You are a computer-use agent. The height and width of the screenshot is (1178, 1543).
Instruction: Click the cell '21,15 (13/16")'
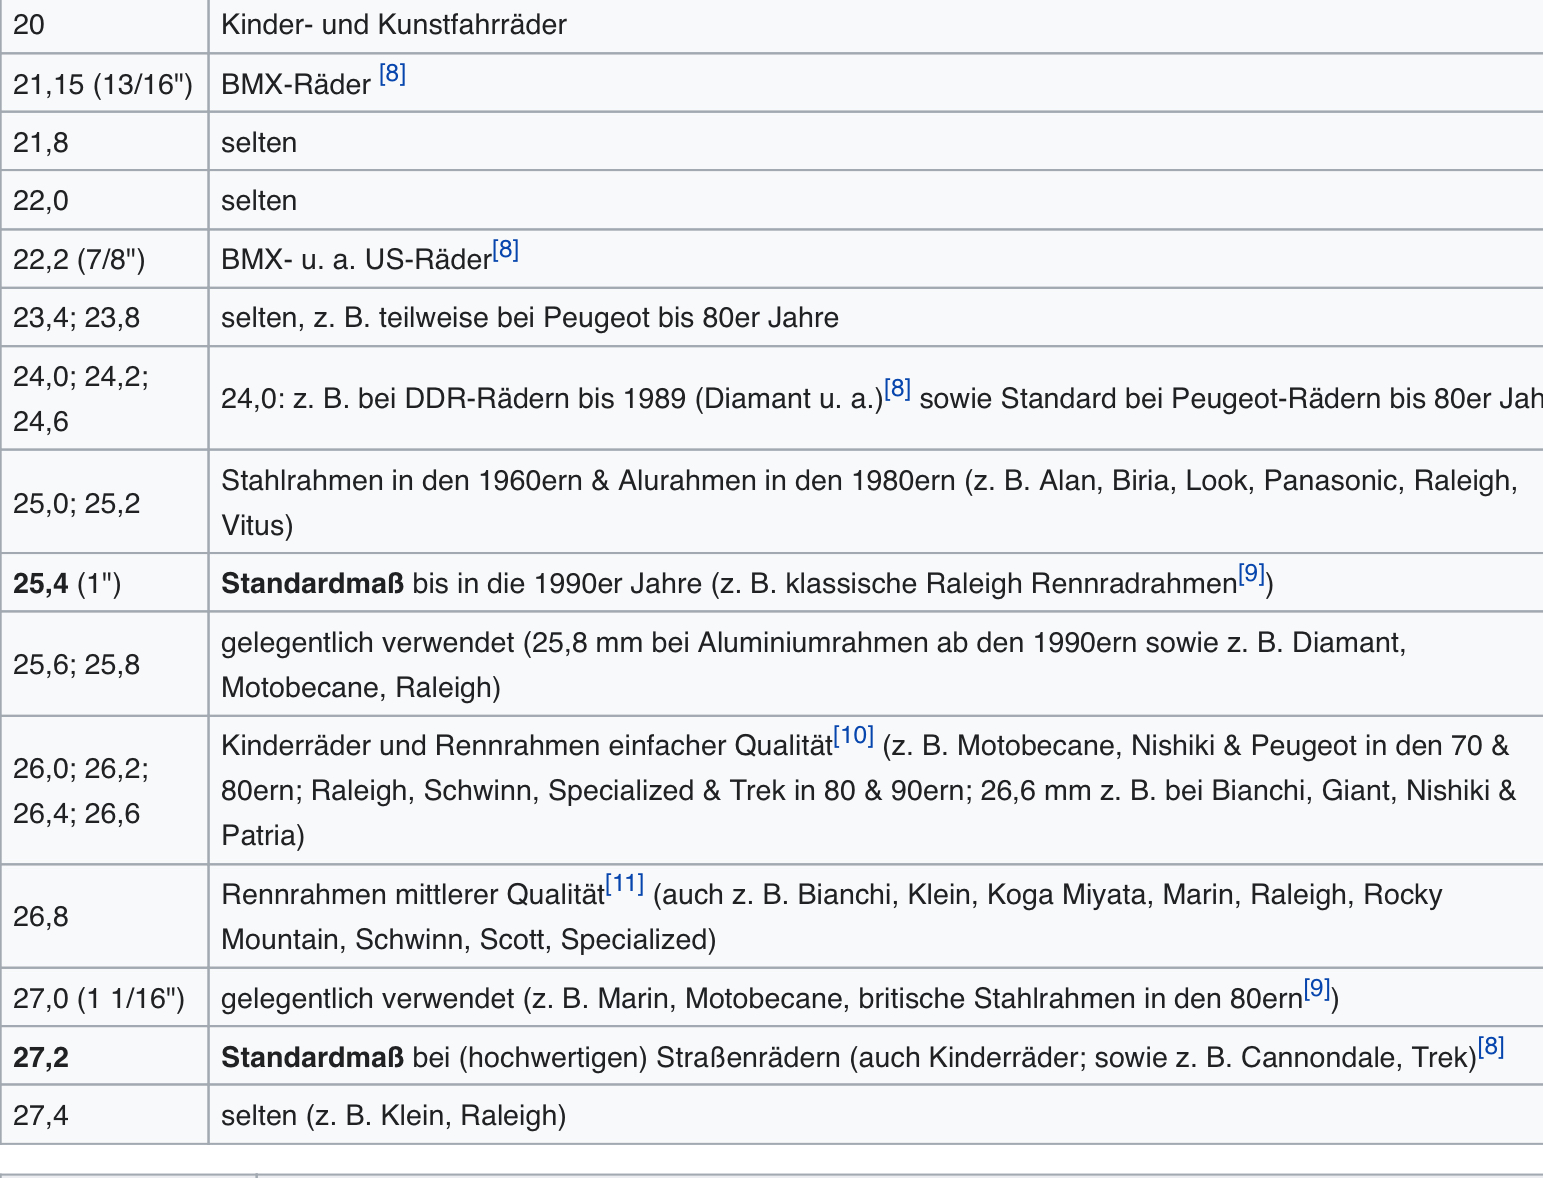click(104, 83)
